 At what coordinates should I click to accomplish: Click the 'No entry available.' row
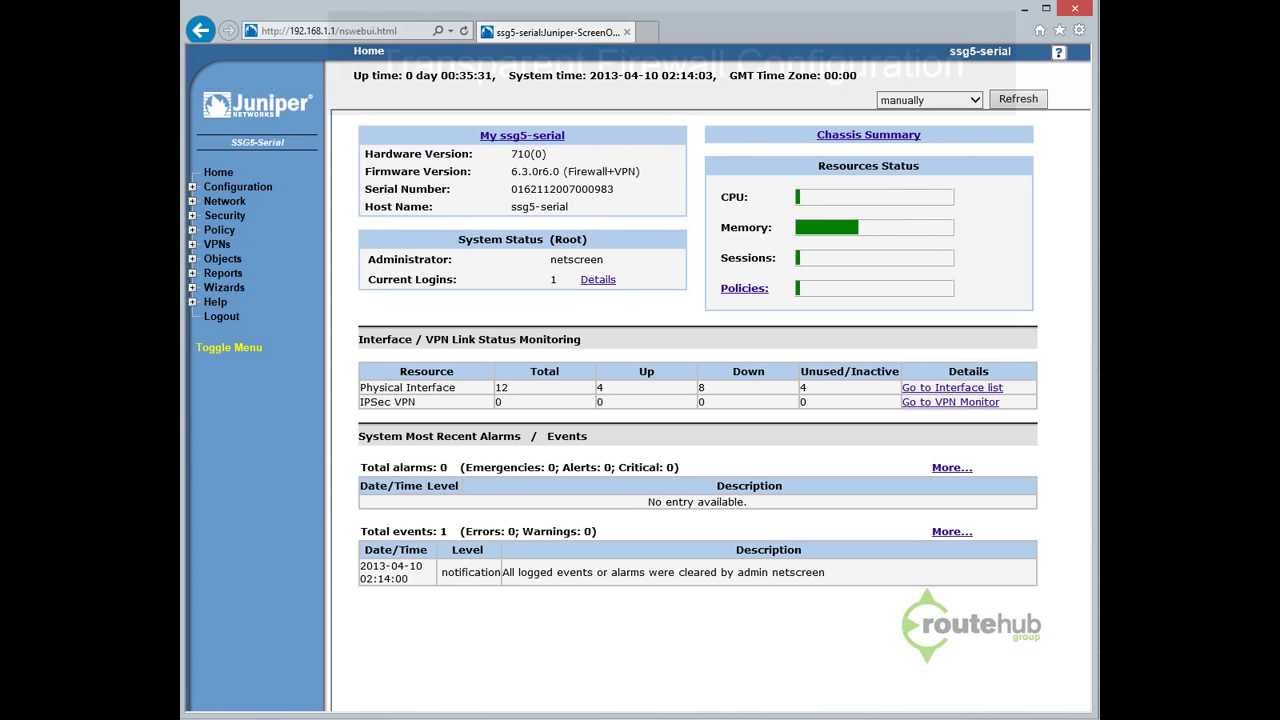pos(697,502)
